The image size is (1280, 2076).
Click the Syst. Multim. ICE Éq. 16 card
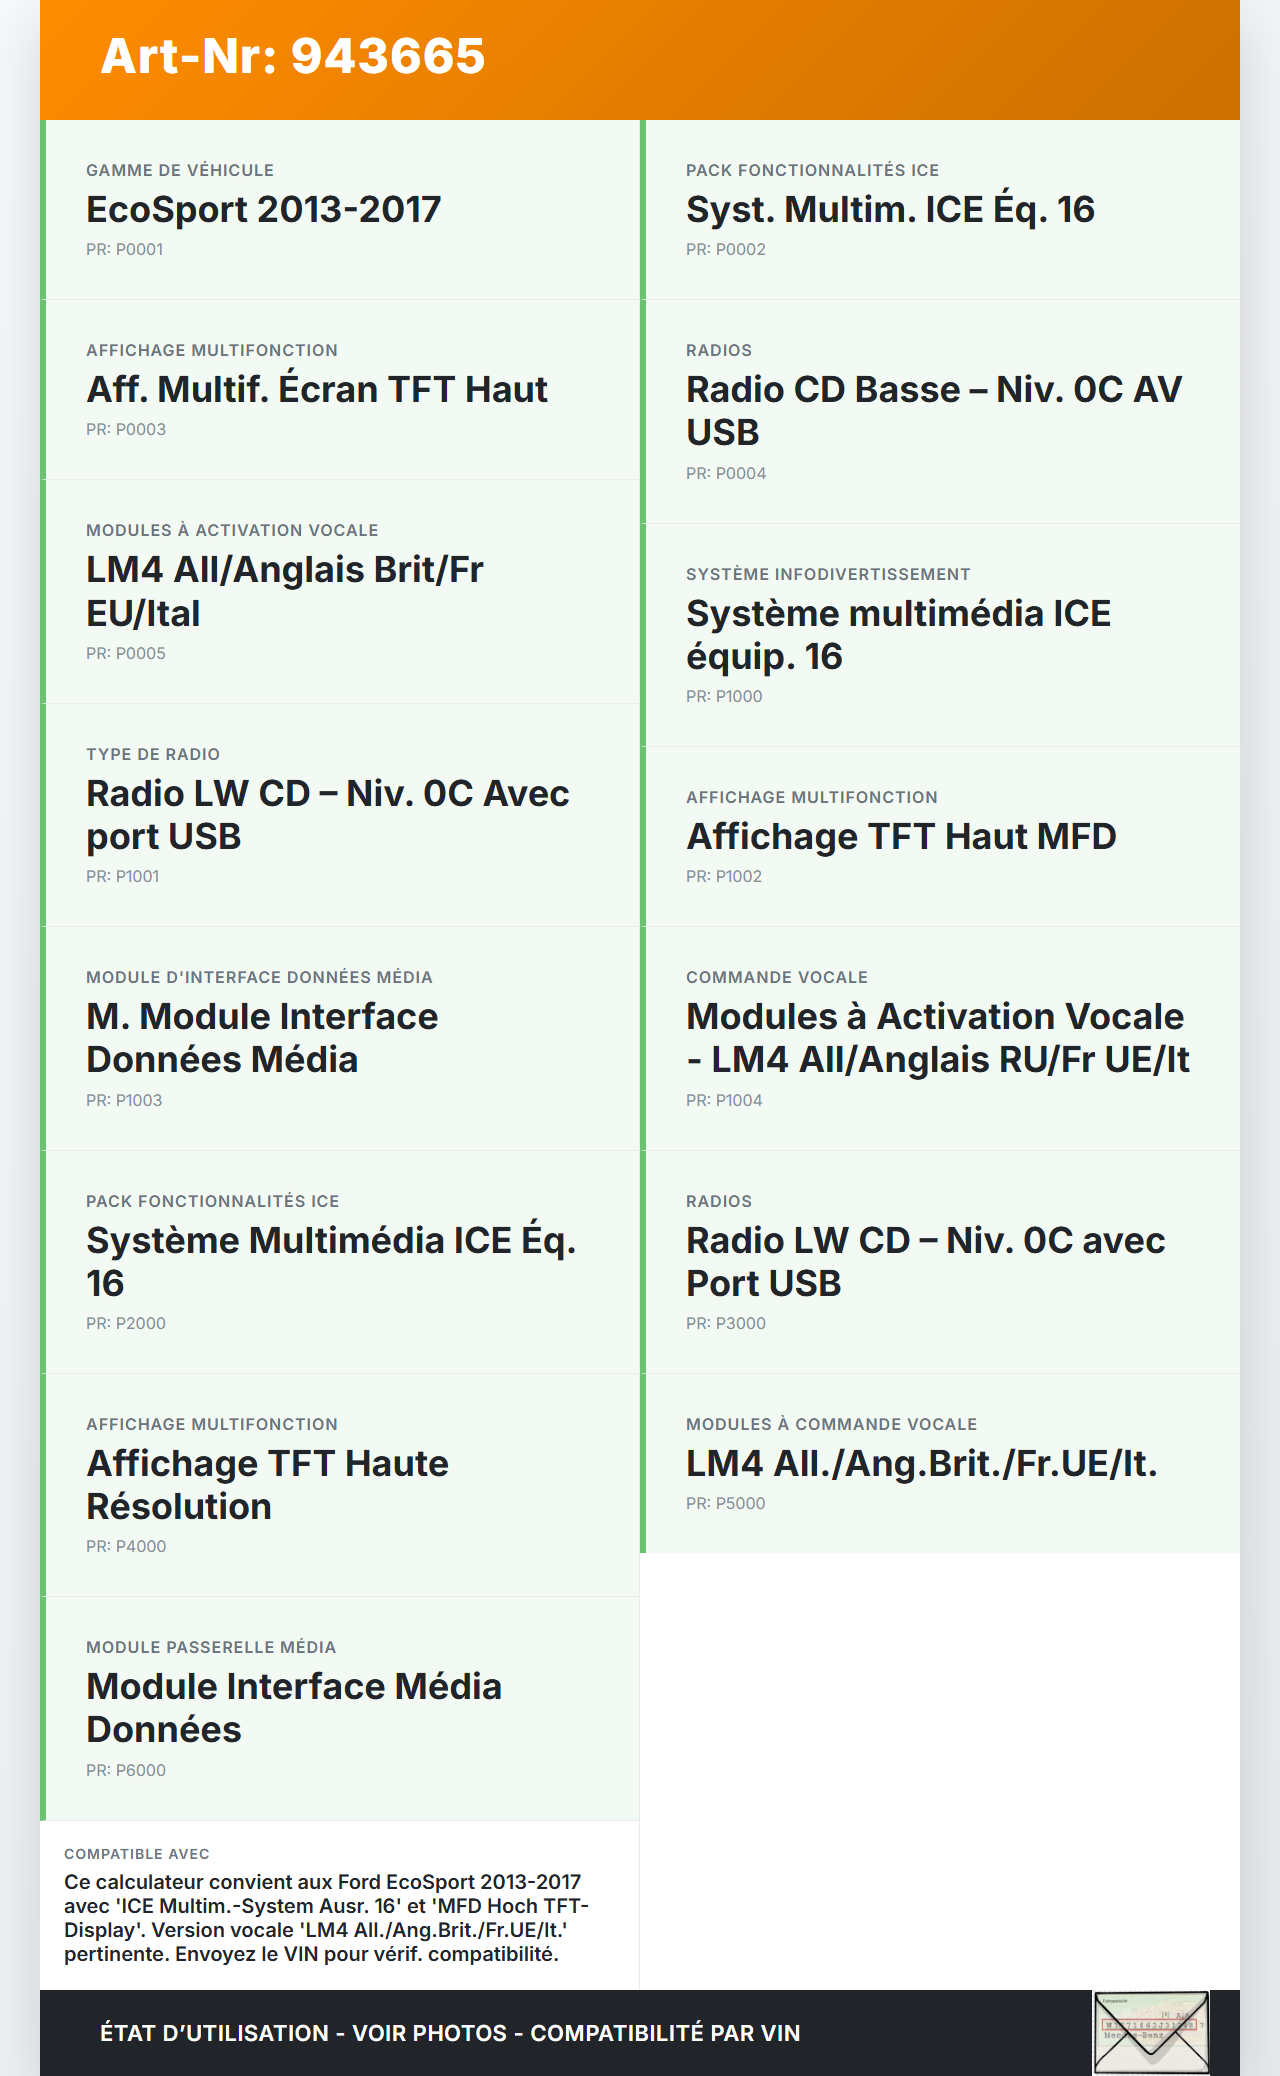[x=940, y=210]
